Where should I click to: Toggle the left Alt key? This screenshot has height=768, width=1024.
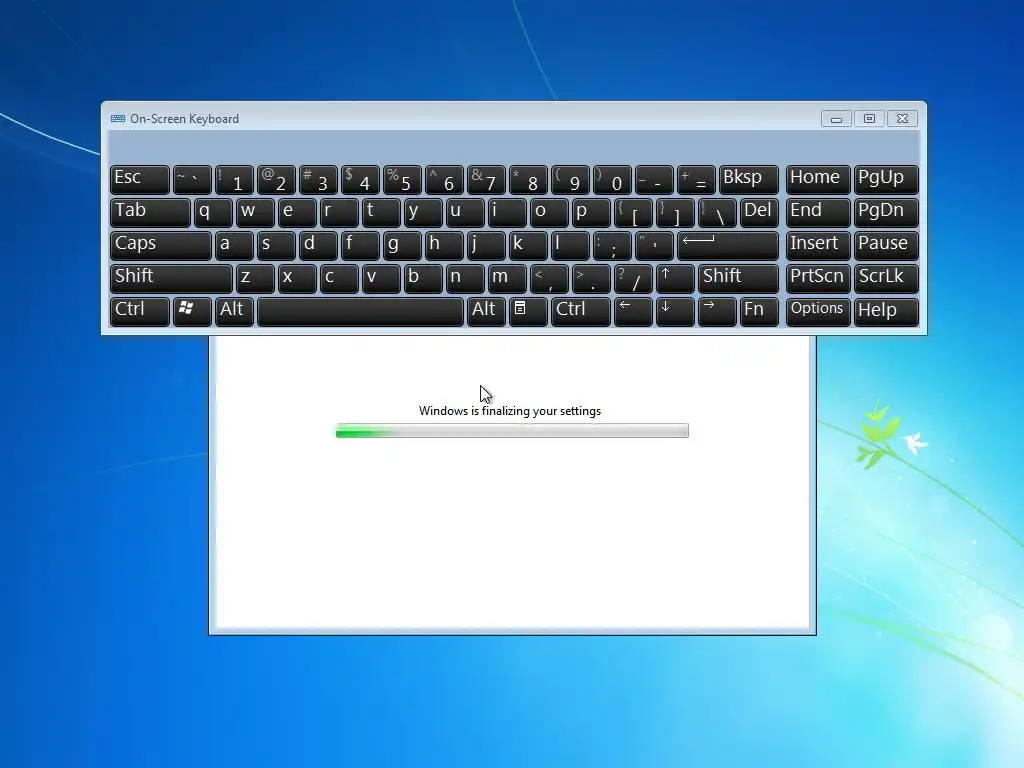(234, 311)
